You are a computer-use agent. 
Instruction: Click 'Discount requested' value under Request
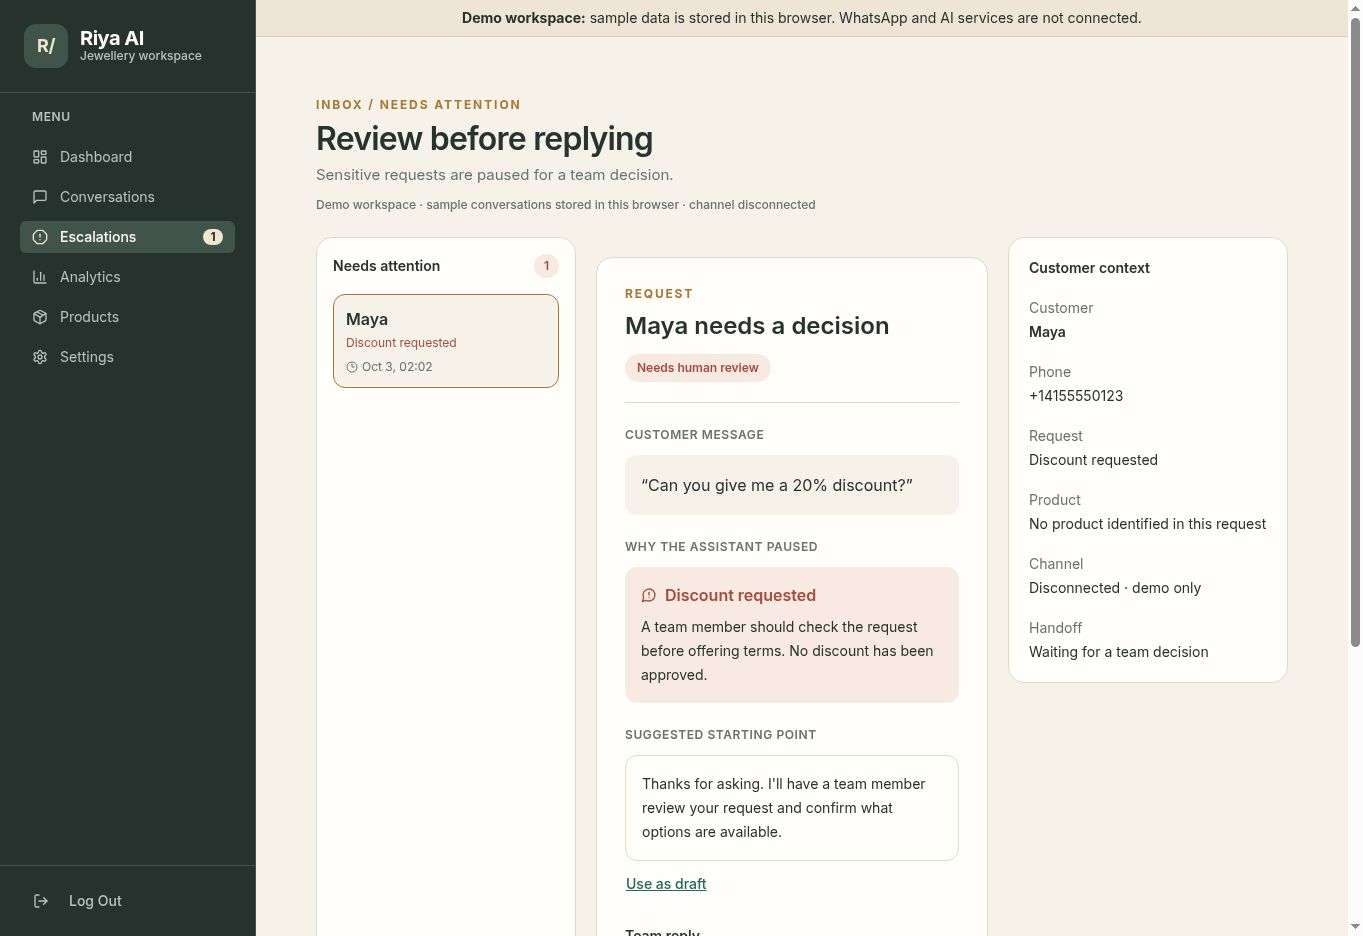[x=1093, y=460]
